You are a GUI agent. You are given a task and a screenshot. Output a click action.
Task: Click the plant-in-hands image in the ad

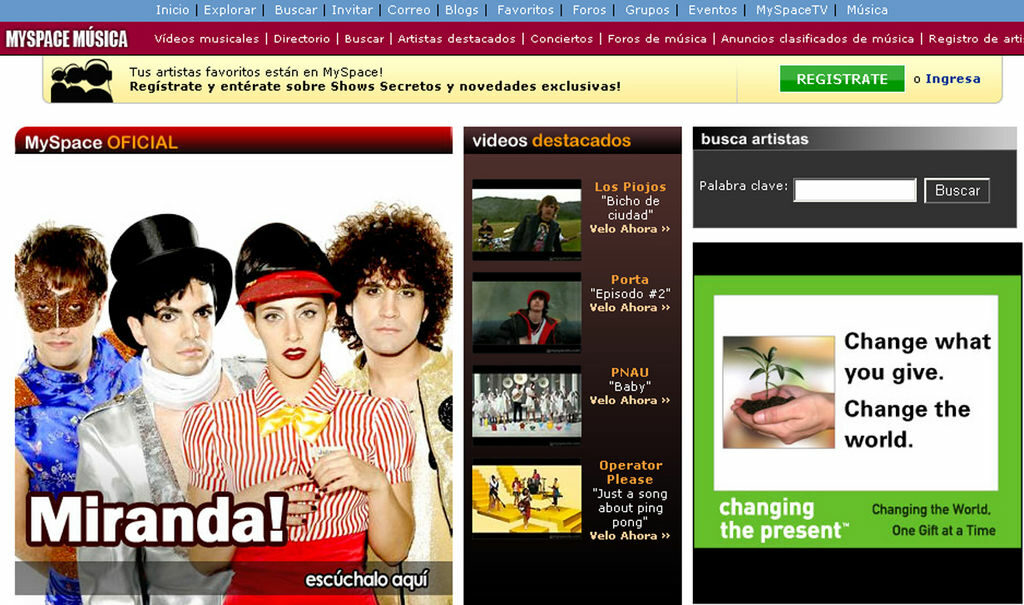pyautogui.click(x=778, y=391)
